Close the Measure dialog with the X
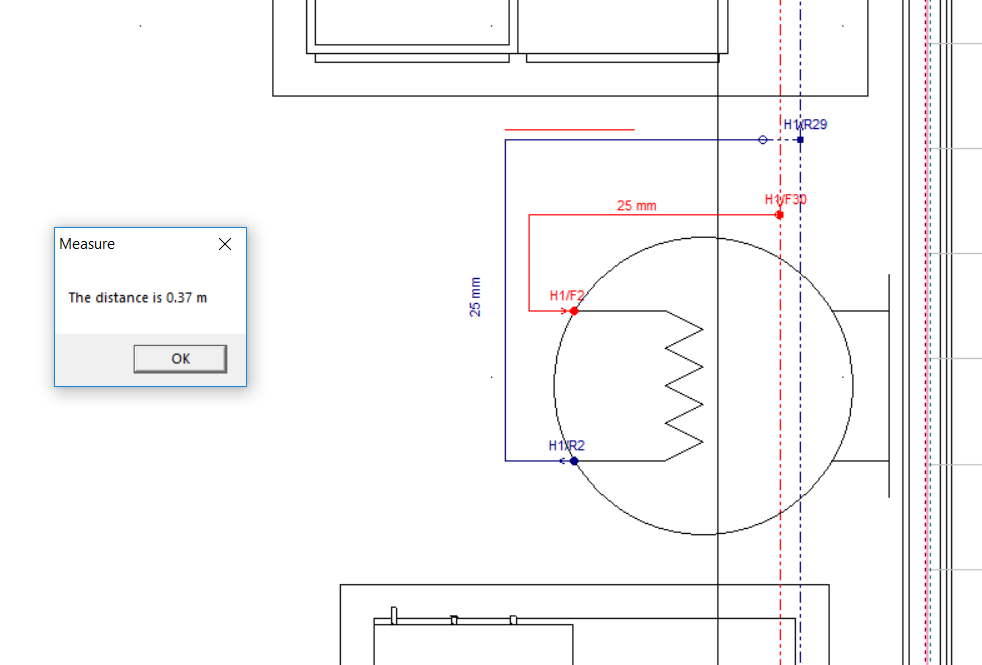 [x=225, y=244]
